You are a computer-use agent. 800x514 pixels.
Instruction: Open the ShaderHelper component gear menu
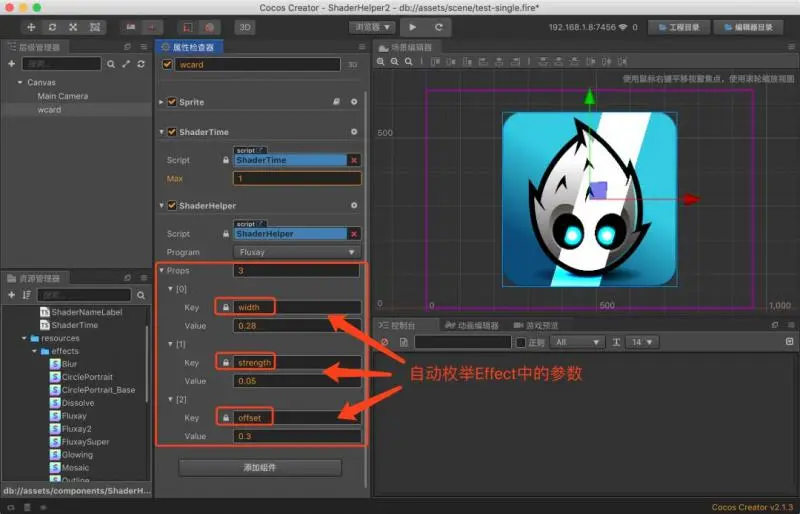354,205
